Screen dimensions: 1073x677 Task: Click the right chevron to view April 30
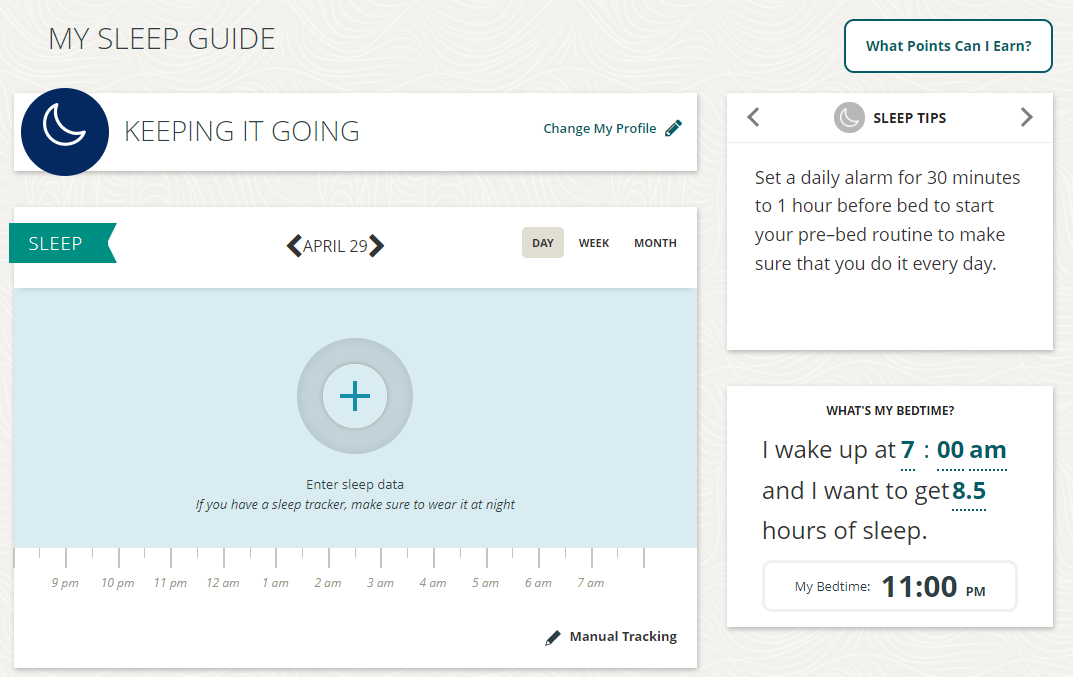click(x=375, y=245)
